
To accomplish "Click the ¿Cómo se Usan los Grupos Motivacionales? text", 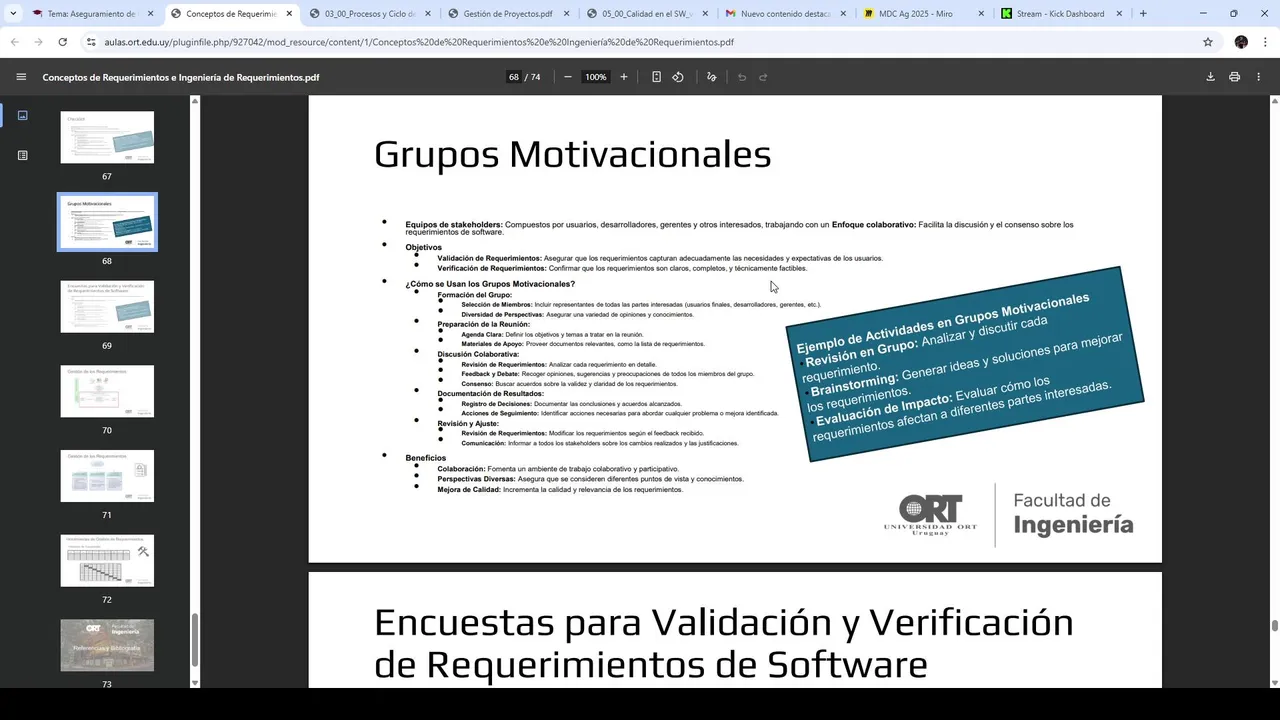I will [x=490, y=284].
